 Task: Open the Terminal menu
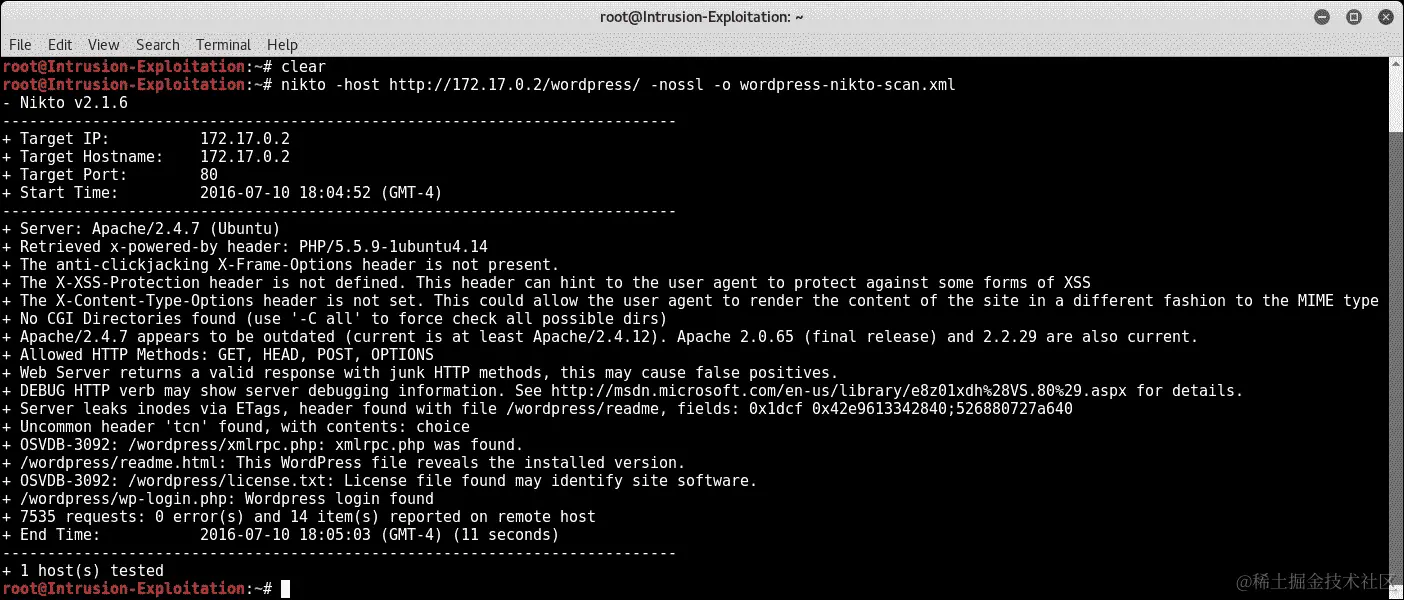224,45
